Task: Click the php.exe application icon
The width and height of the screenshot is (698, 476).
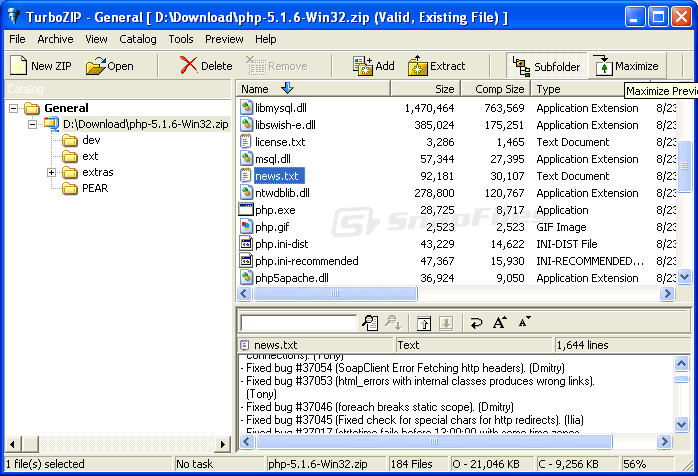Action: (246, 209)
